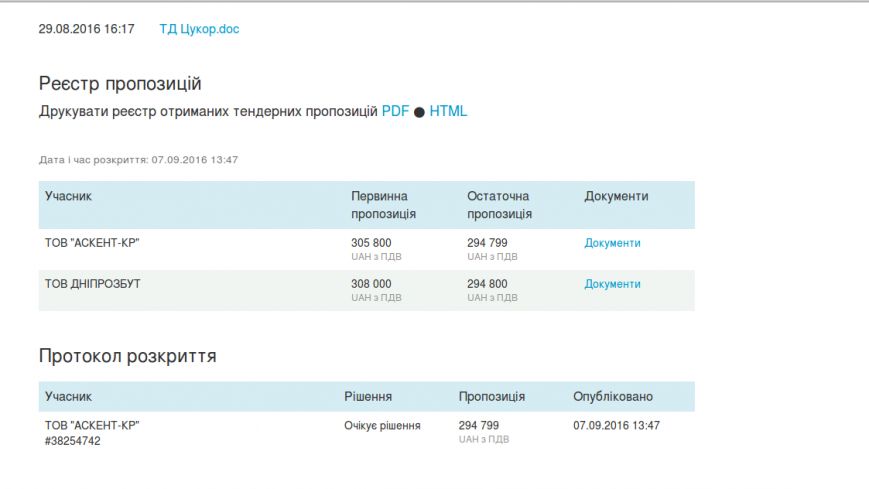The width and height of the screenshot is (869, 489).
Task: Select the initial bid 308 000
Action: tap(371, 284)
